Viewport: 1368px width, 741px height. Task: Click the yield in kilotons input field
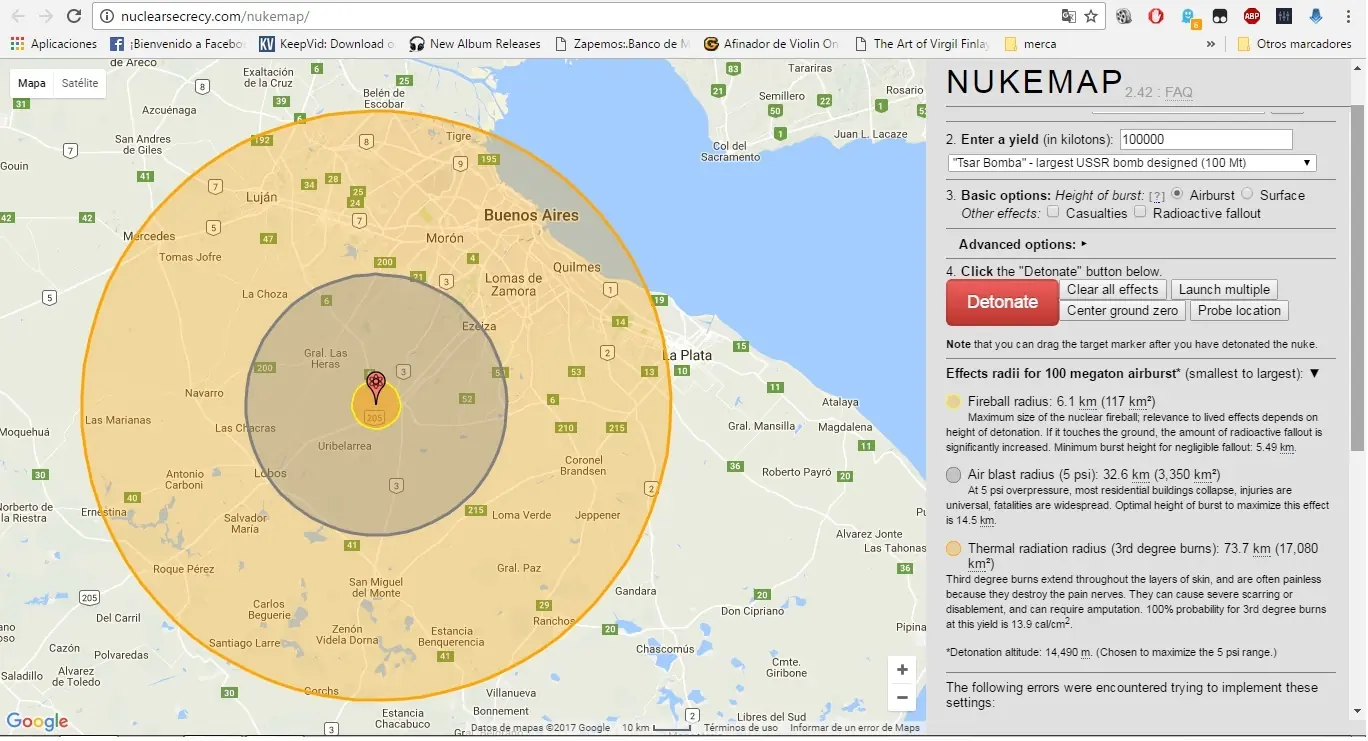point(1205,140)
